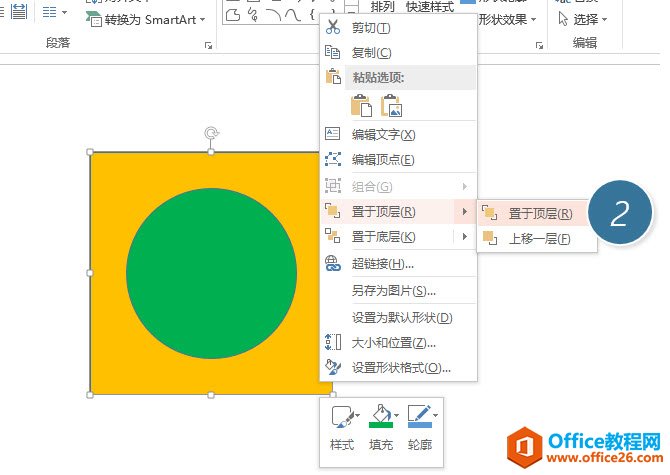Viewport: 670px width, 475px height.
Task: Choose Set as Default Shape (设置为默认形状)
Action: (x=398, y=317)
